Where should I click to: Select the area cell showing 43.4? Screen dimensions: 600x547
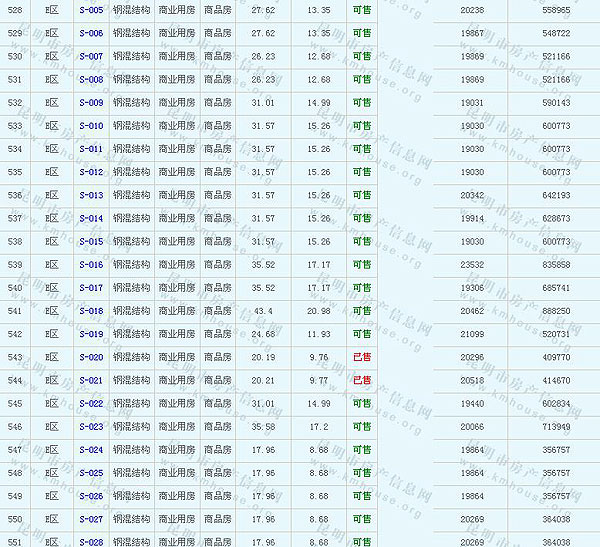(263, 311)
